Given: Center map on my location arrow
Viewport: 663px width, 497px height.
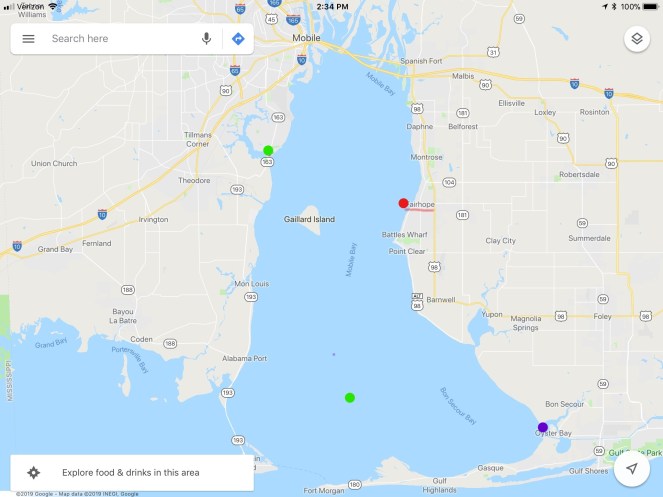Looking at the screenshot, I should pos(632,468).
